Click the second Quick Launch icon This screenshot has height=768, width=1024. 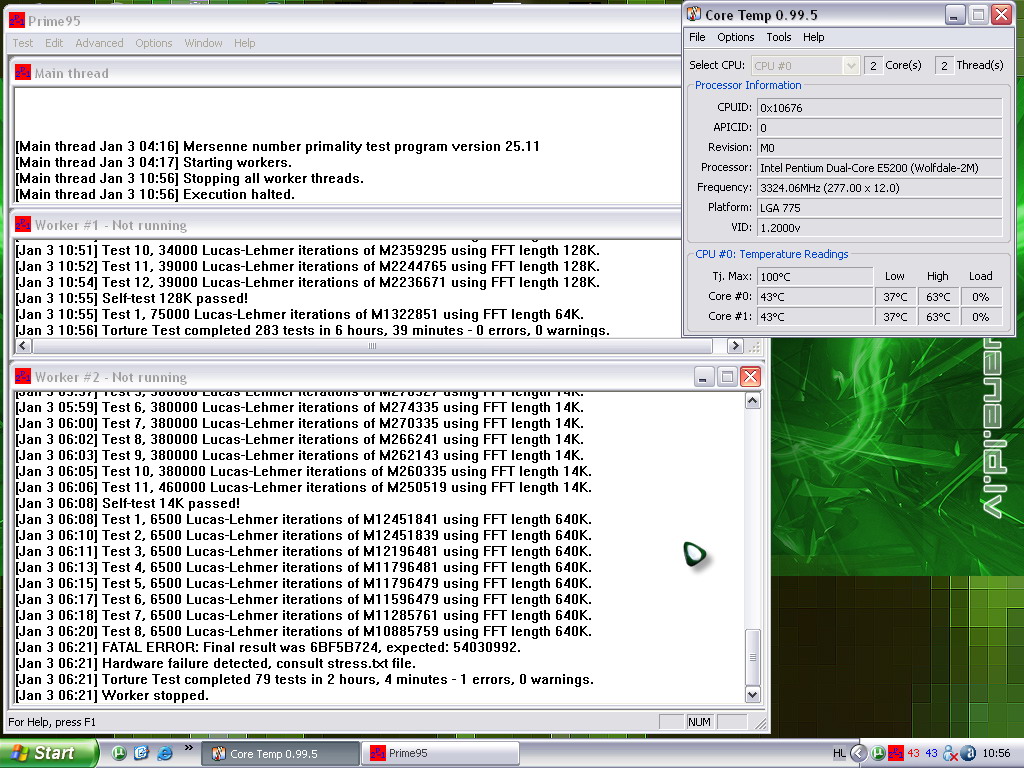click(x=141, y=753)
